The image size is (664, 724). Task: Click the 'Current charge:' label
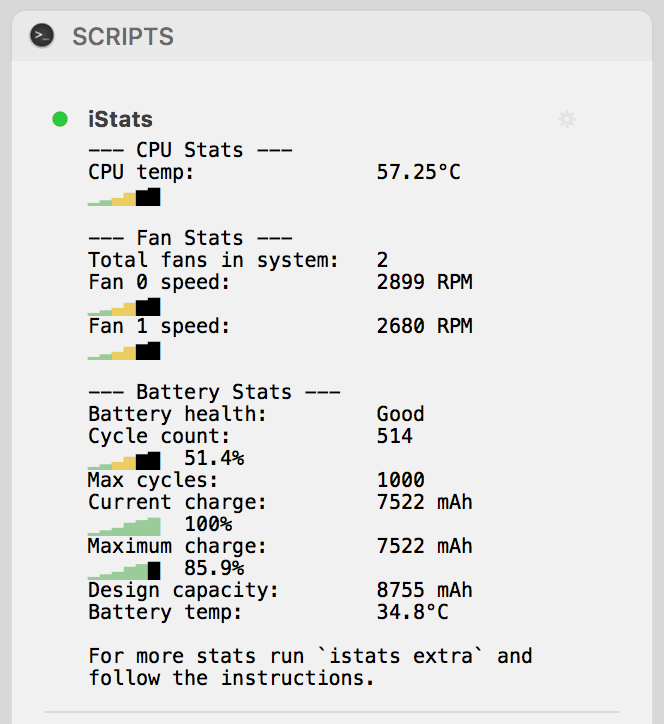coord(177,502)
